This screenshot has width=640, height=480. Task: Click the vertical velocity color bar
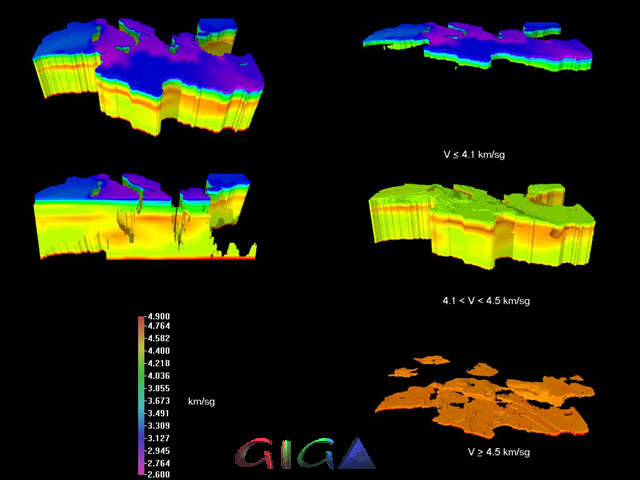(x=141, y=396)
